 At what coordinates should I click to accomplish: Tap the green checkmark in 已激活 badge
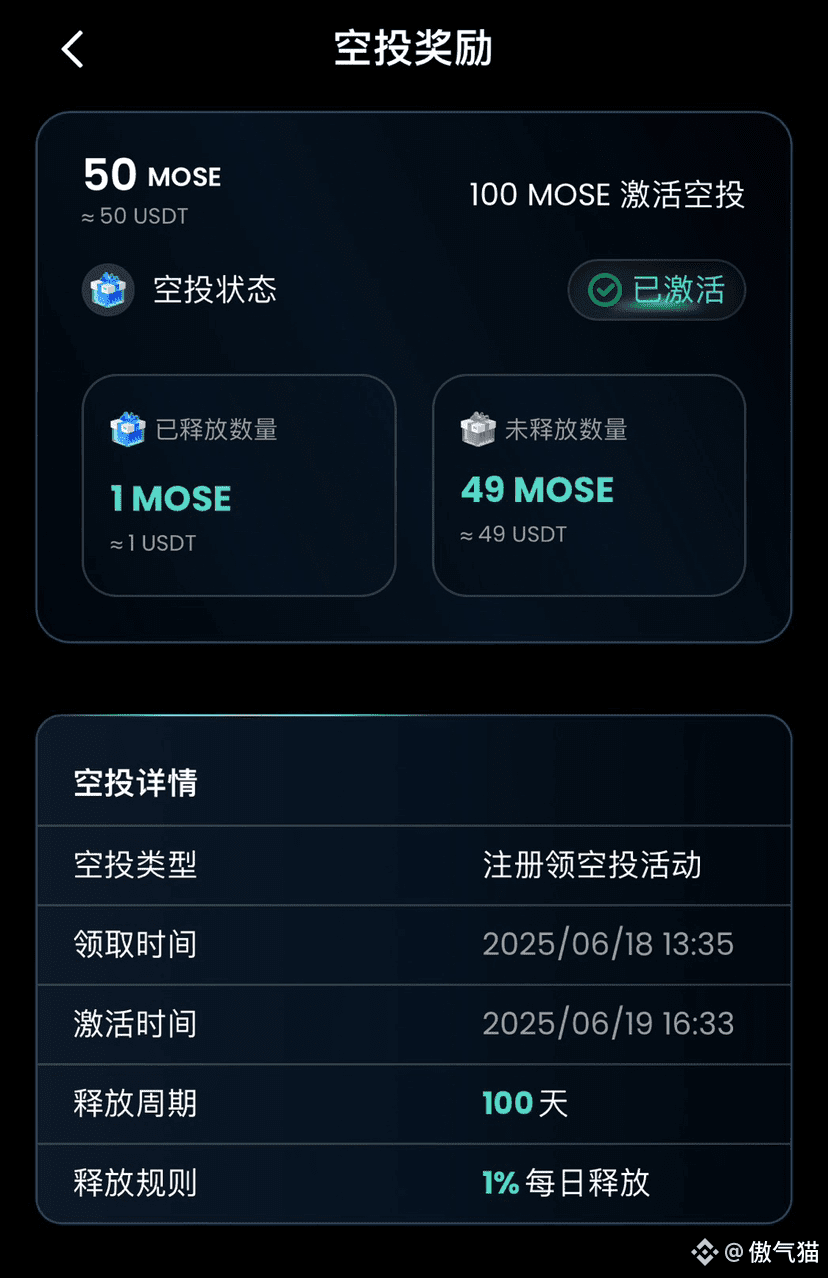pyautogui.click(x=604, y=290)
